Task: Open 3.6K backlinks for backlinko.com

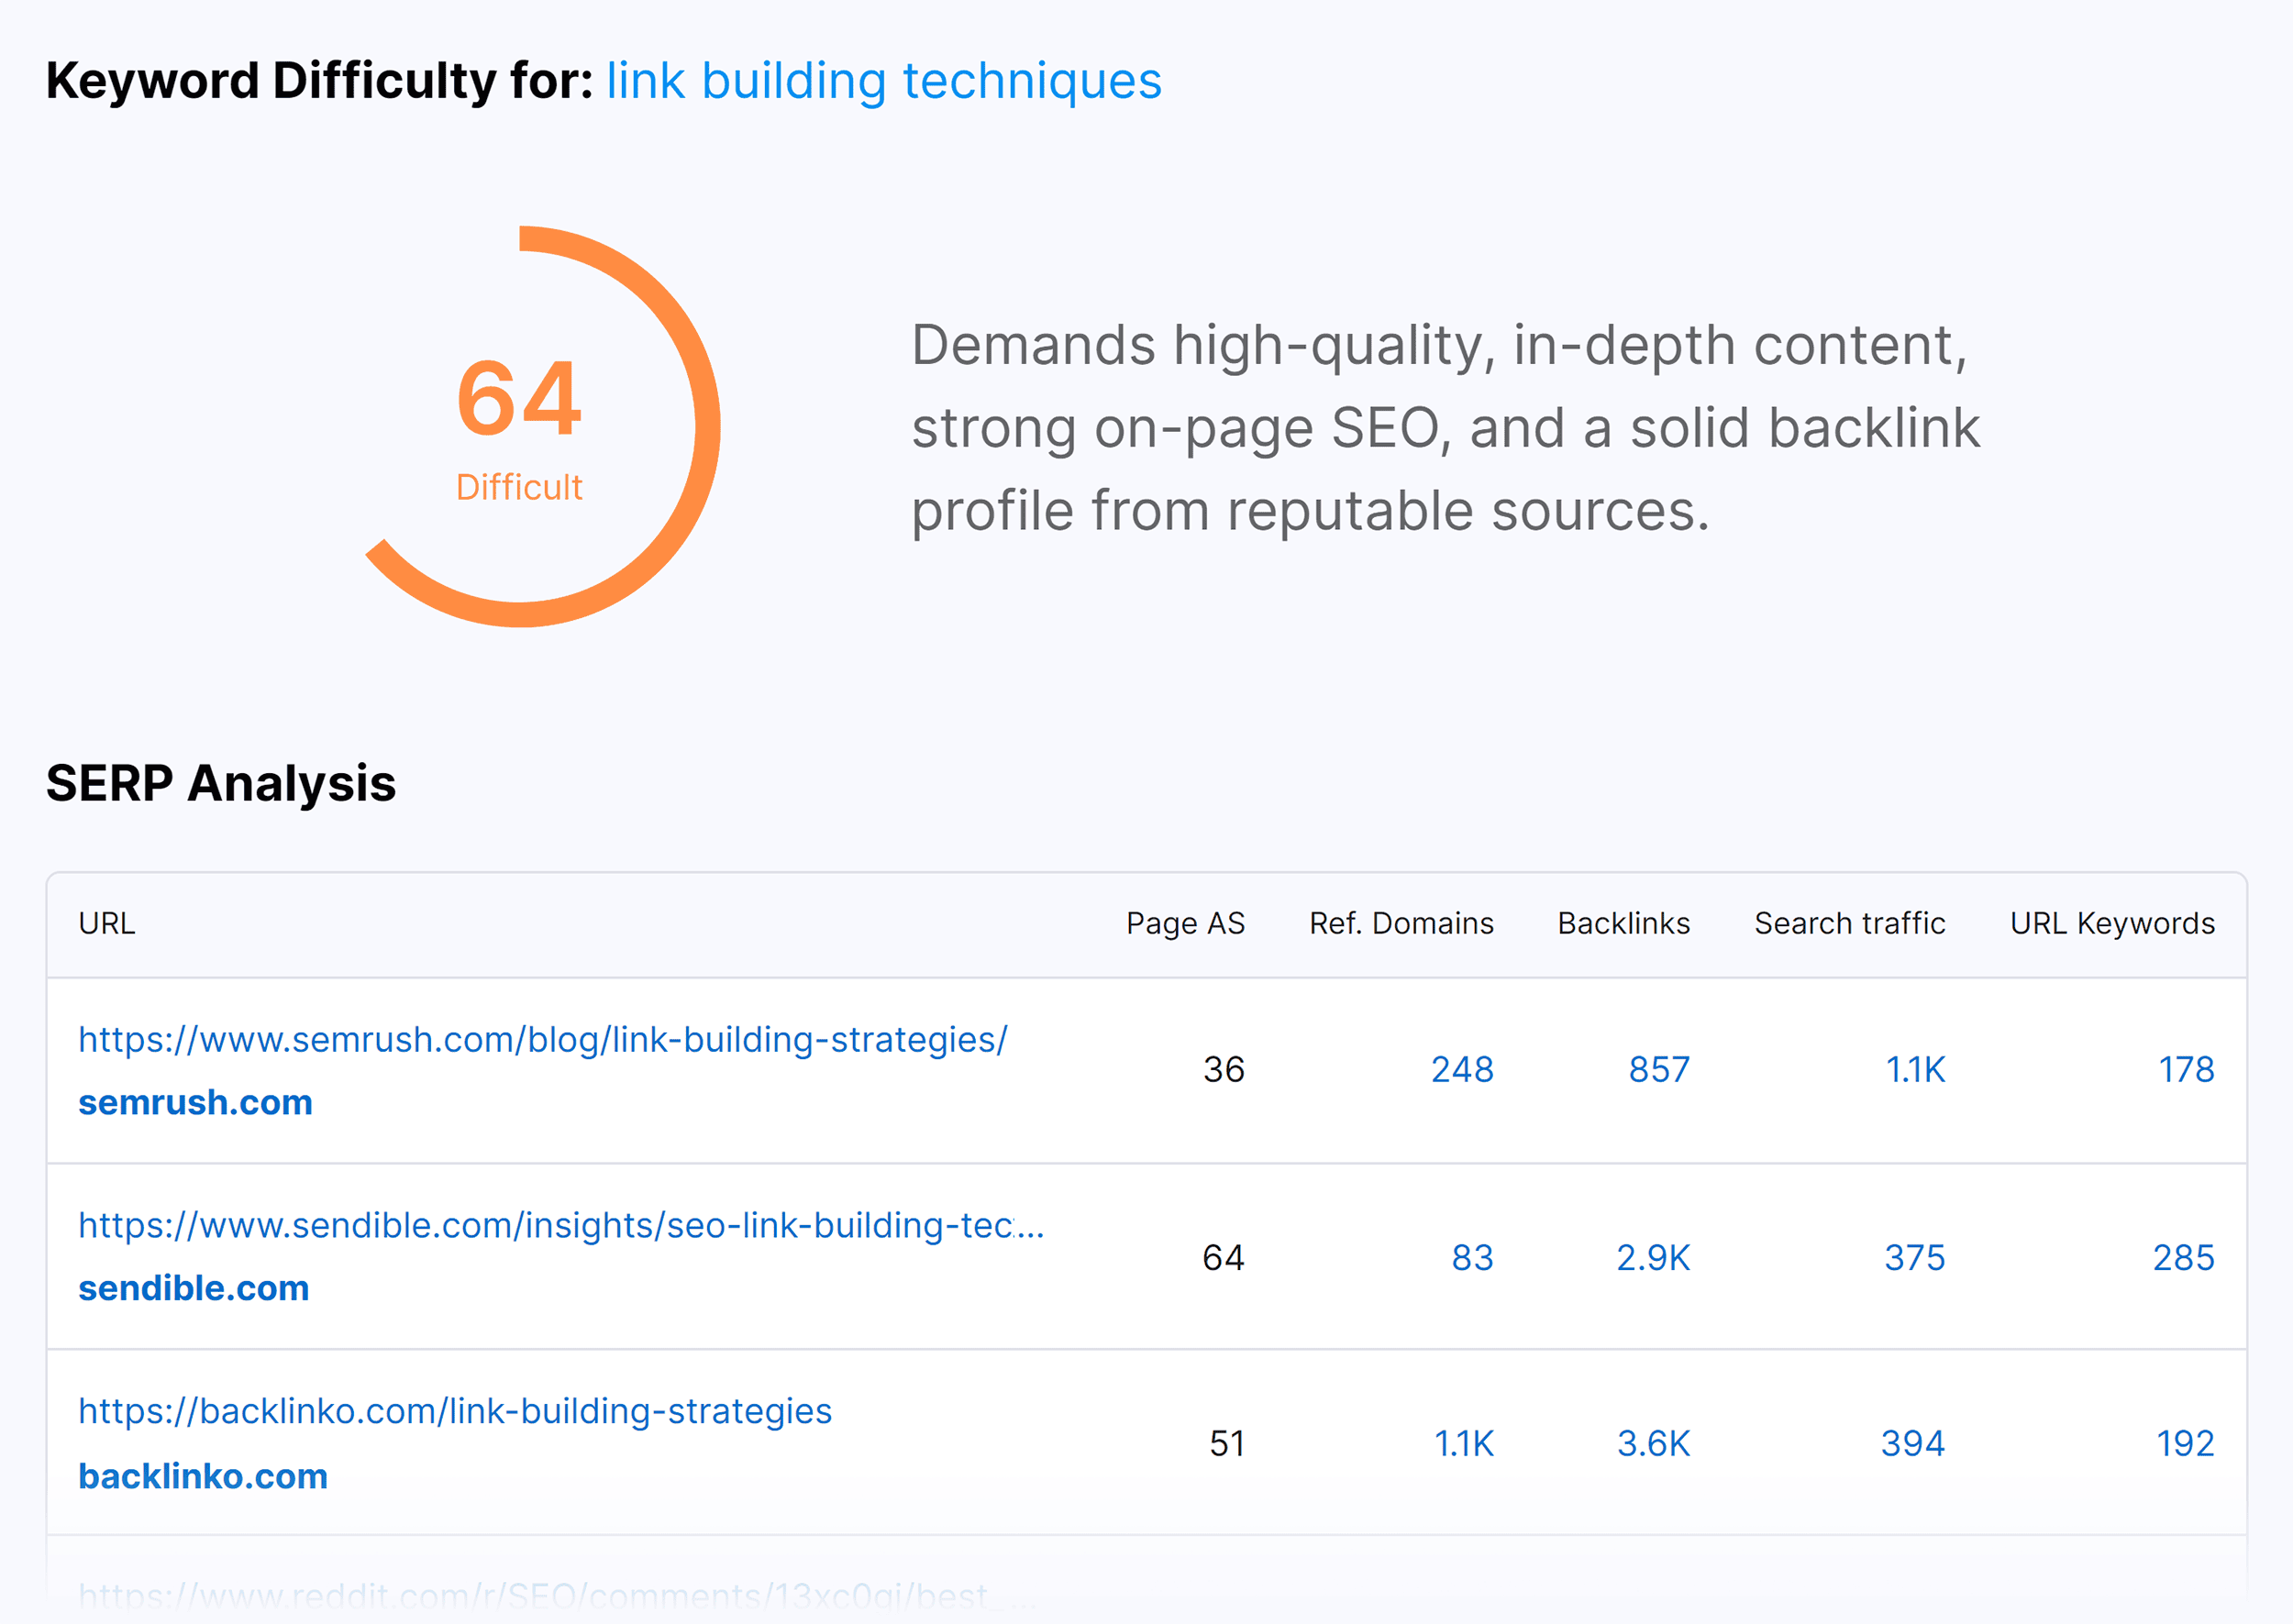Action: tap(1652, 1443)
